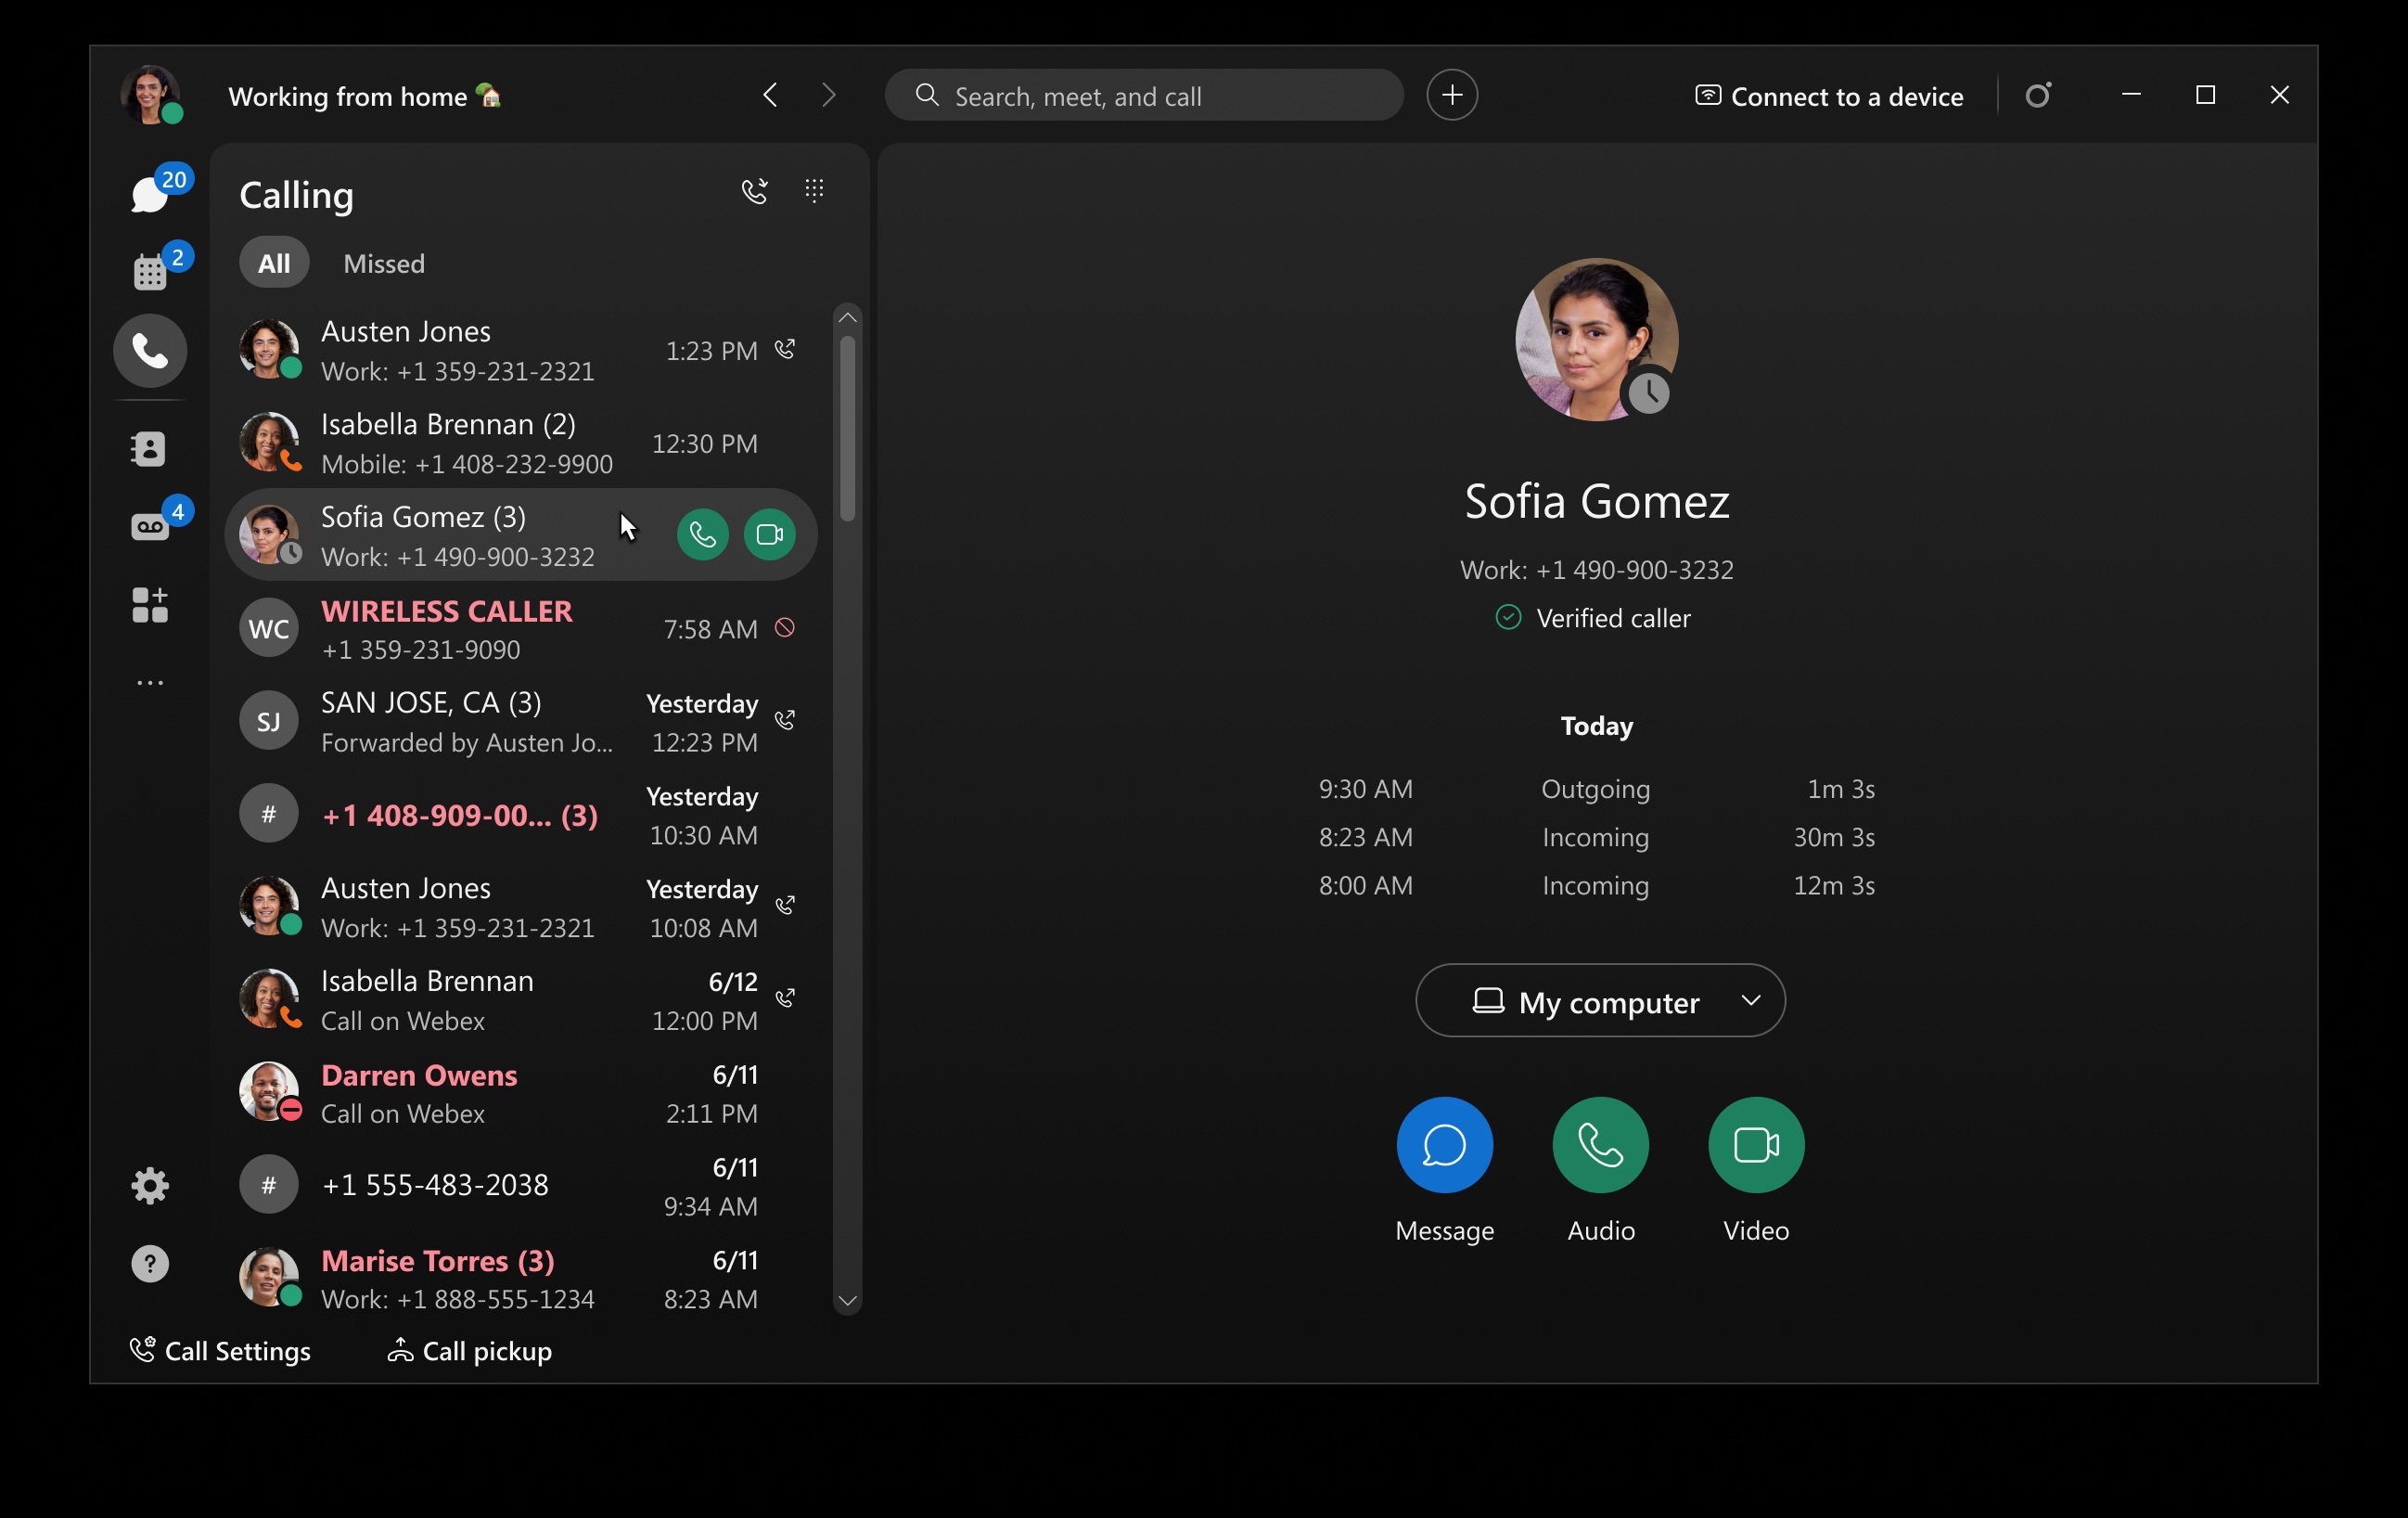Click the Chat sidebar icon with badge 20
This screenshot has height=1518, width=2408.
148,192
